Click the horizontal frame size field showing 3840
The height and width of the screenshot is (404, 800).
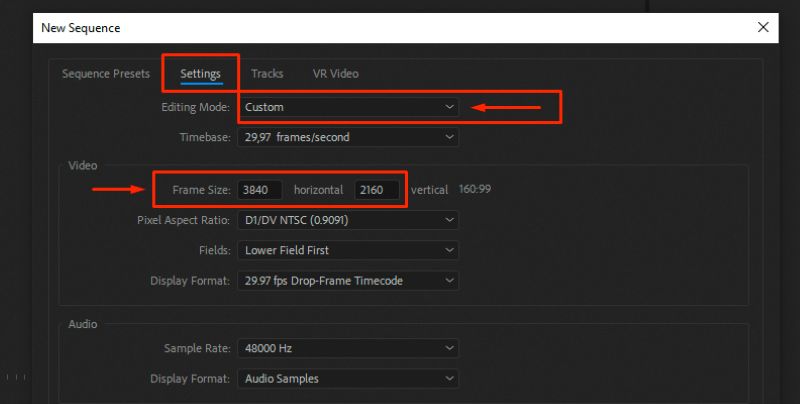pos(260,189)
